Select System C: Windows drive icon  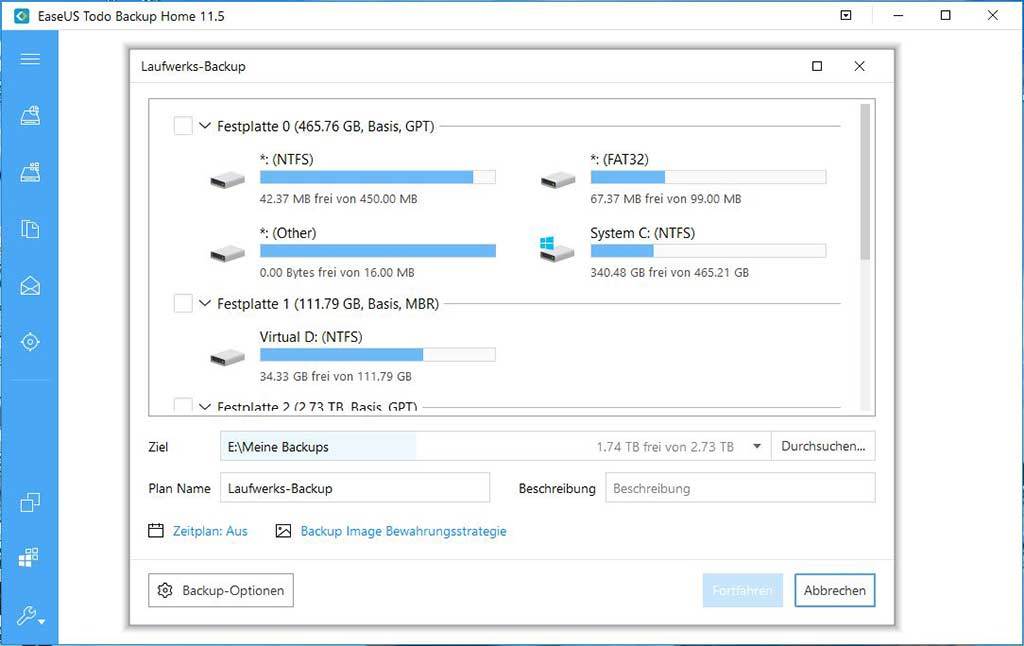pyautogui.click(x=557, y=250)
